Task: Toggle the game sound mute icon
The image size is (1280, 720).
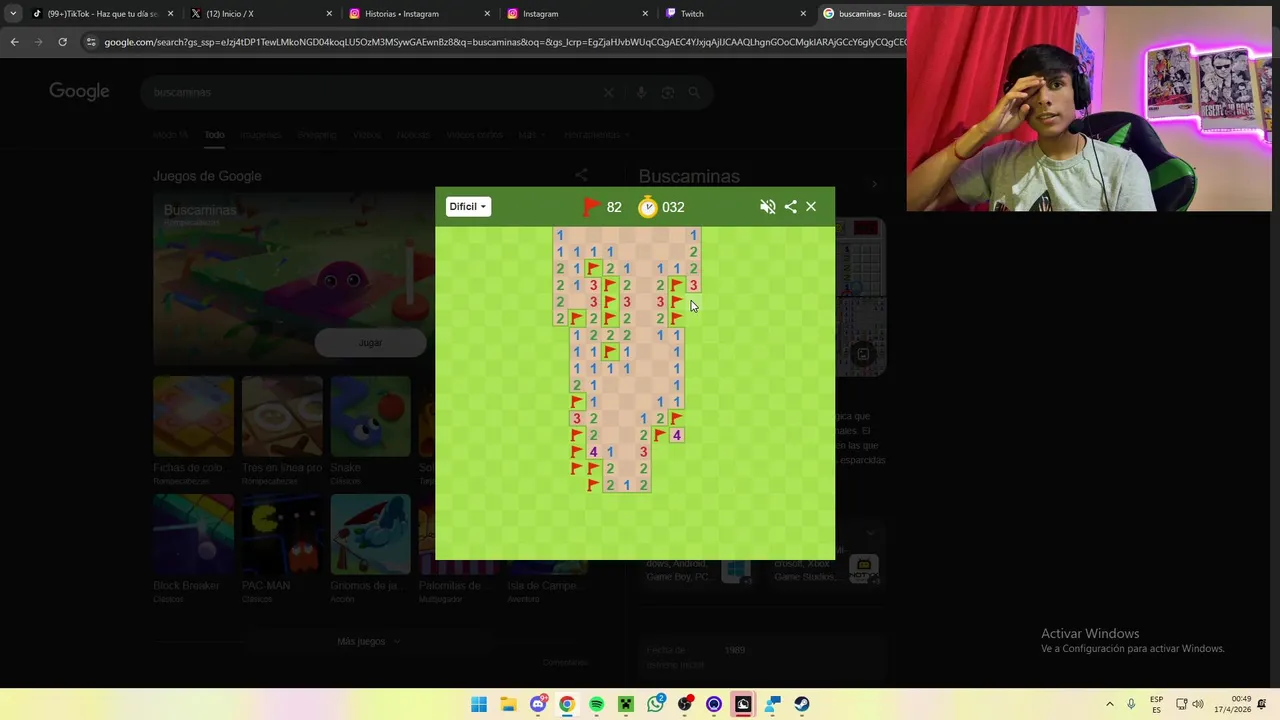Action: [x=767, y=207]
